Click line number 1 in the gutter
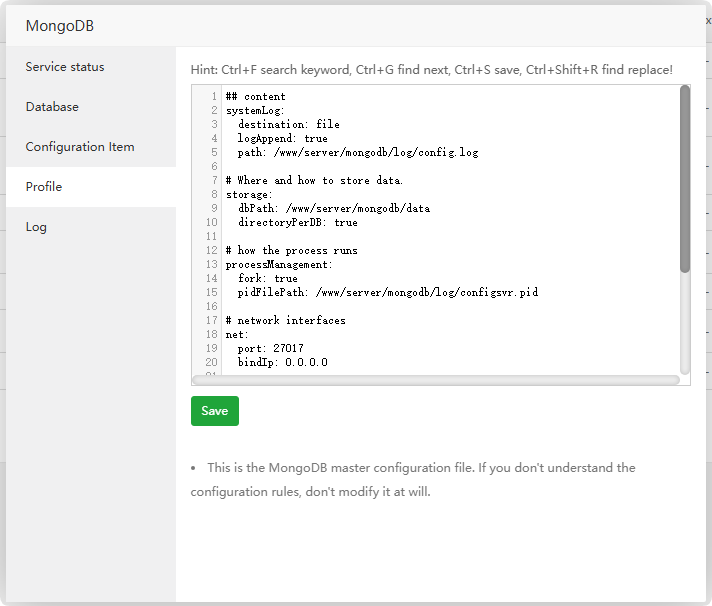712x606 pixels. pos(214,97)
